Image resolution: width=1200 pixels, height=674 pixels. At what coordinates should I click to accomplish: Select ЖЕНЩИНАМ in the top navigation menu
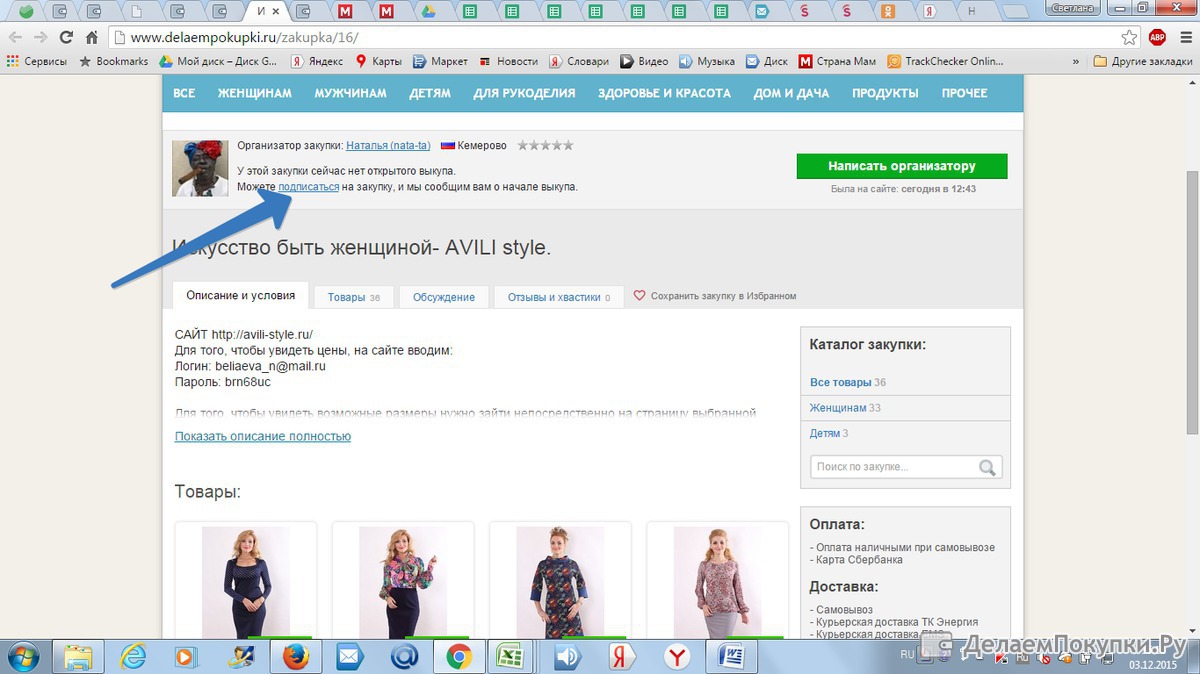coord(254,93)
